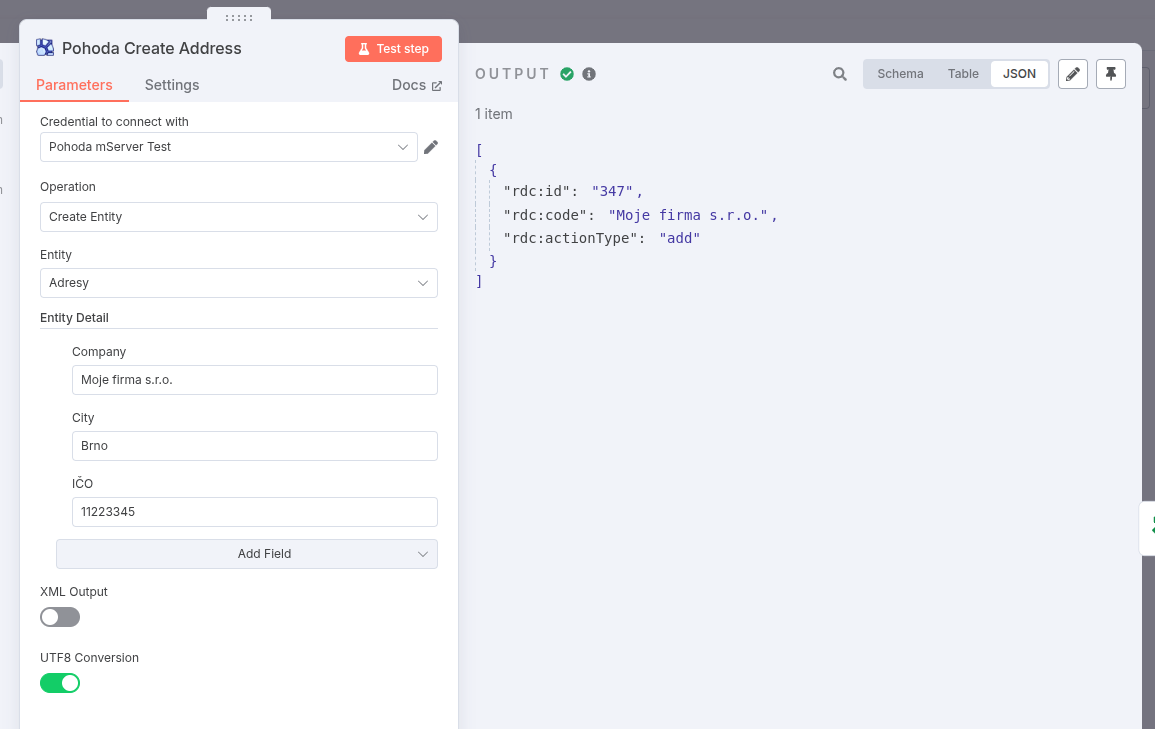Click the "Moje firma s.r.o." JSON value

pyautogui.click(x=688, y=215)
